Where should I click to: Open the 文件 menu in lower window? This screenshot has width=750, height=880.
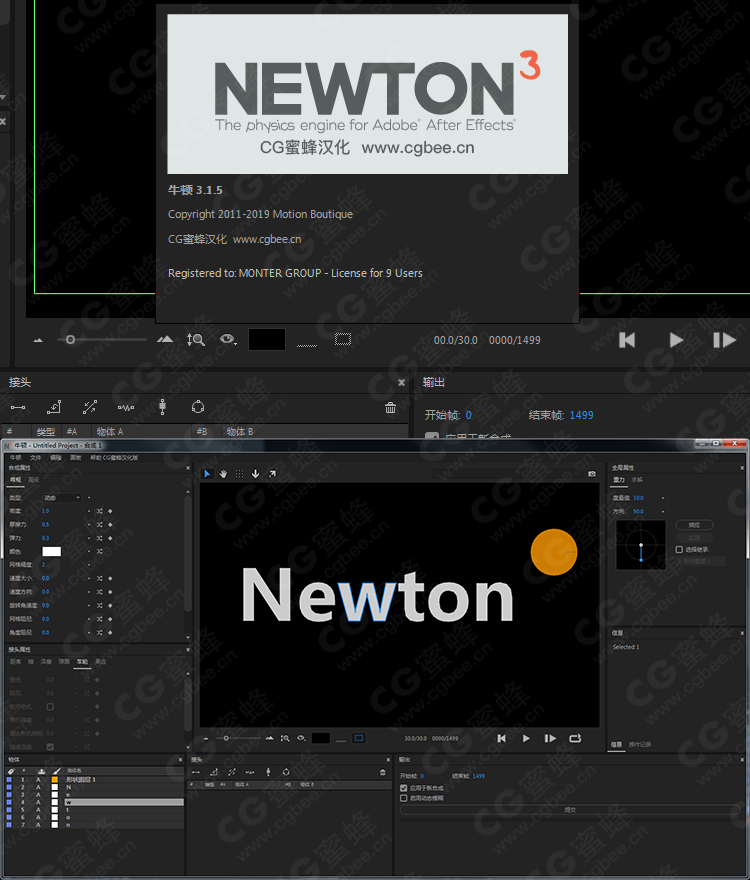click(35, 457)
